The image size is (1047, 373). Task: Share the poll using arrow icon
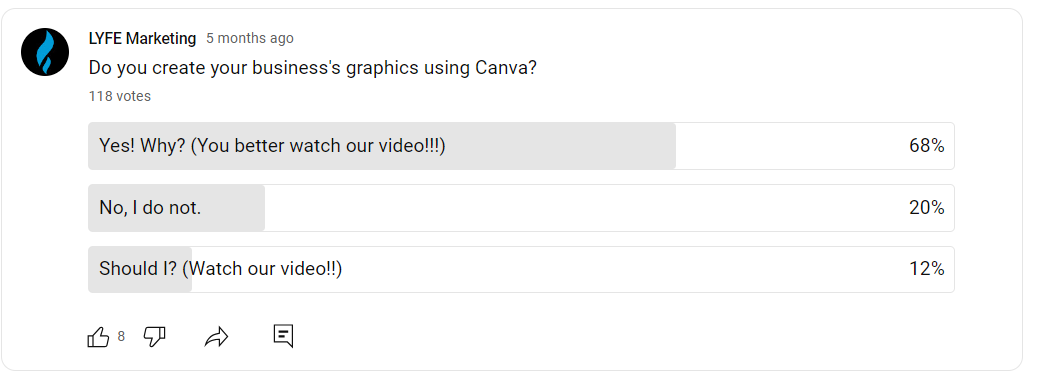[x=216, y=337]
